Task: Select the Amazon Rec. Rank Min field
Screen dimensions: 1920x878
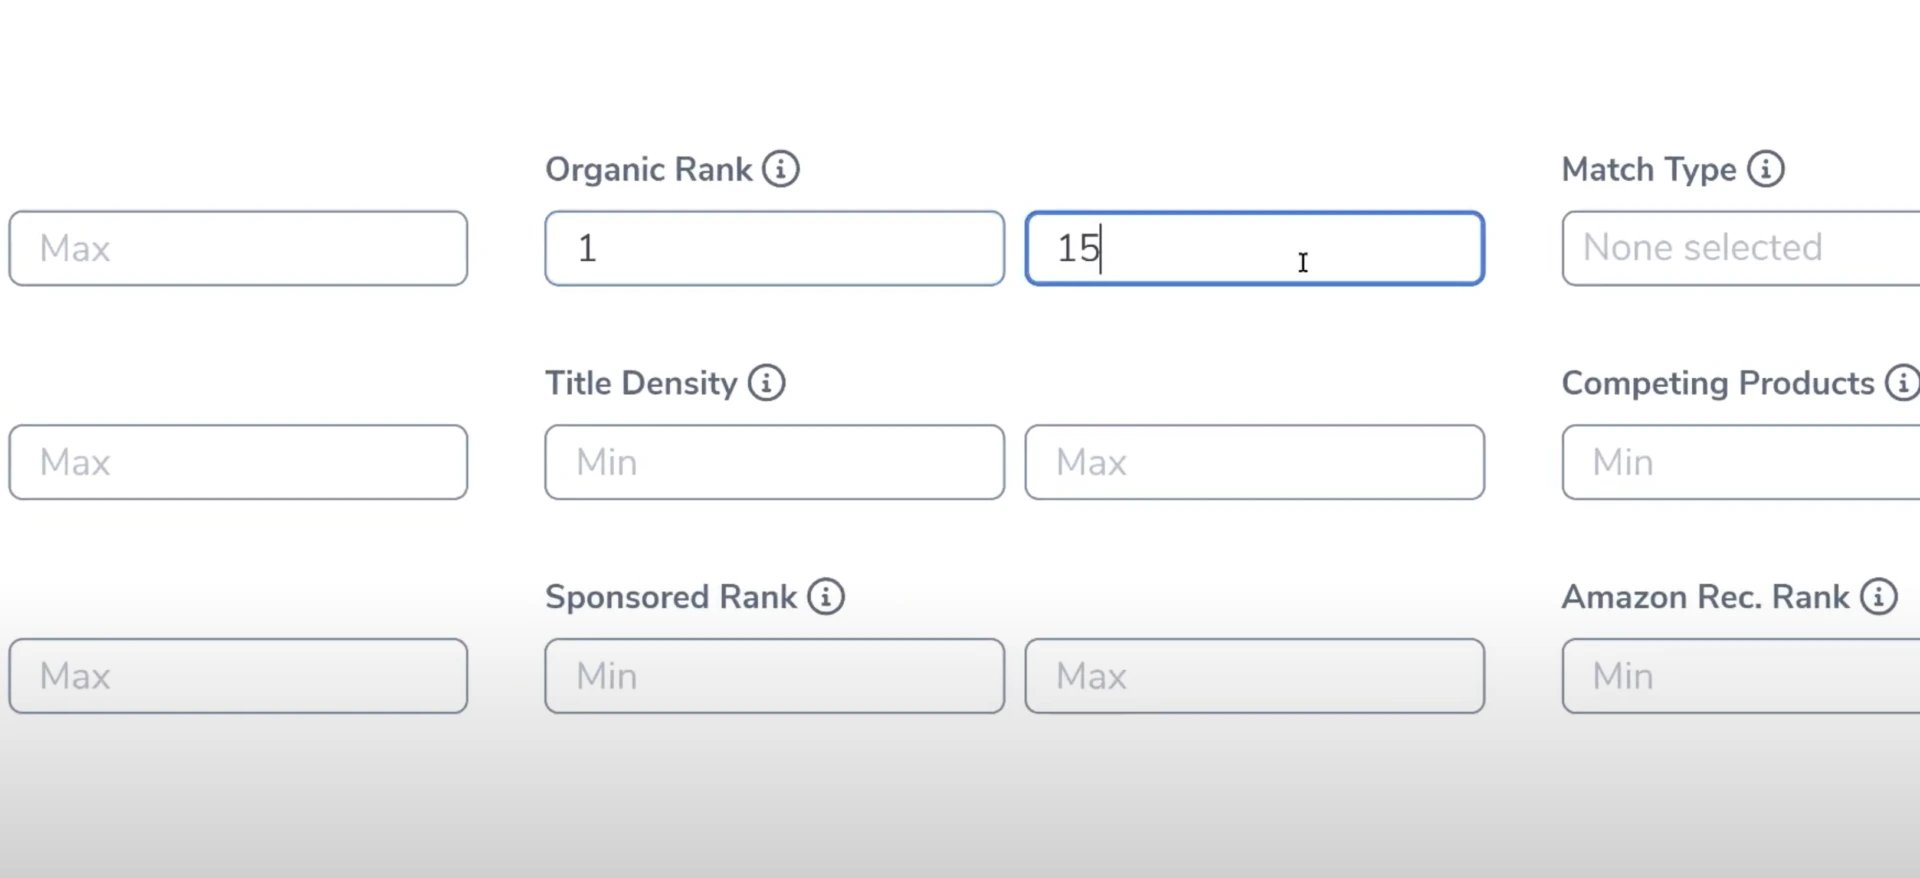Action: click(x=1740, y=676)
